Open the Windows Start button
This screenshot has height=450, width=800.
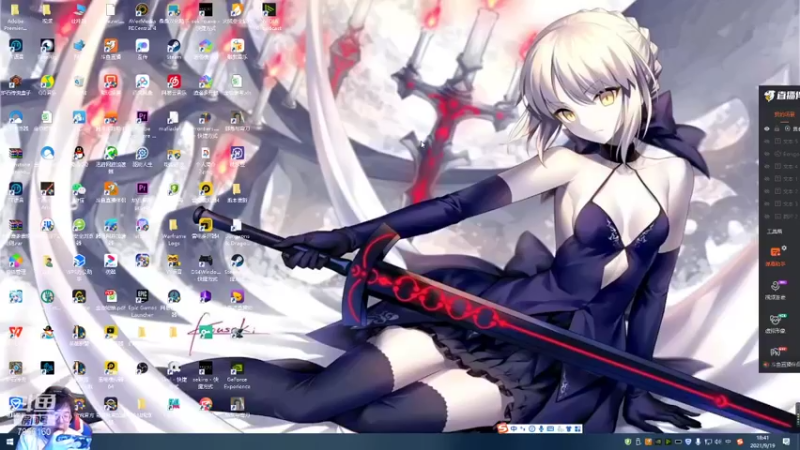pyautogui.click(x=9, y=442)
